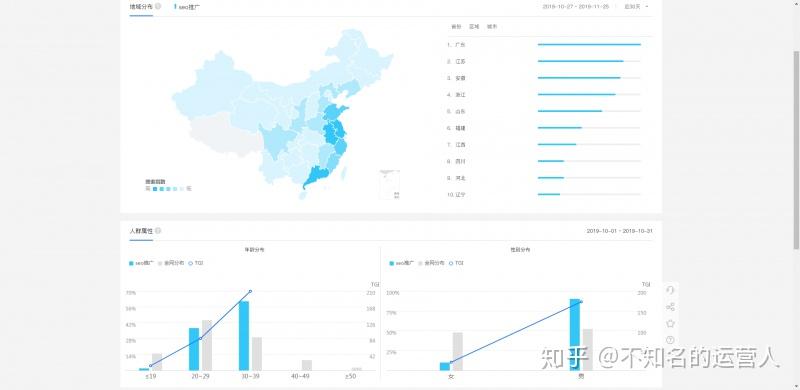Image resolution: width=800 pixels, height=390 pixels.
Task: Open the region date range picker
Action: point(576,7)
